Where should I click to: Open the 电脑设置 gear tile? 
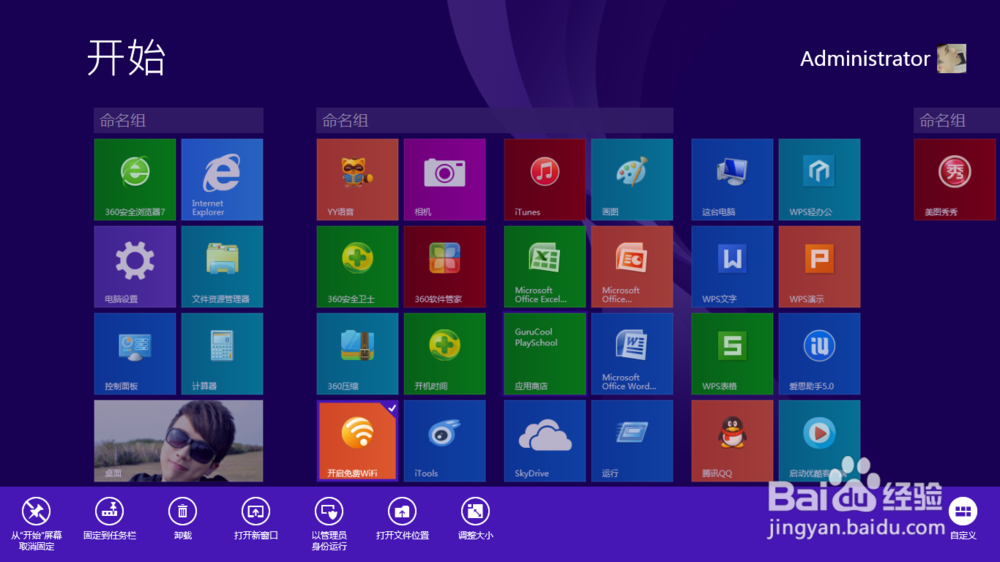[135, 267]
